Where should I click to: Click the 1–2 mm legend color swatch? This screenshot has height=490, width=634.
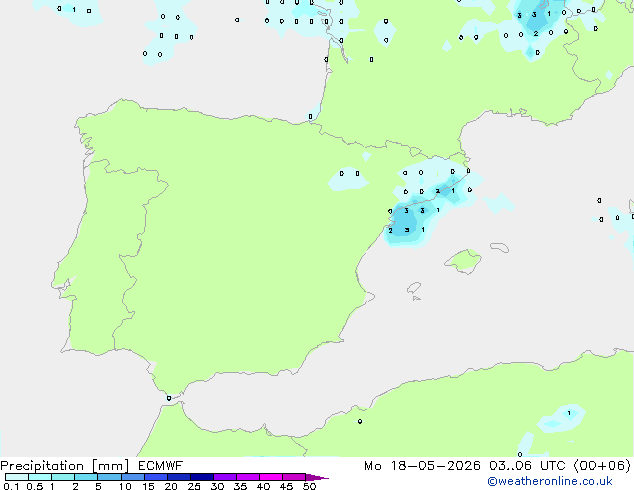point(63,477)
